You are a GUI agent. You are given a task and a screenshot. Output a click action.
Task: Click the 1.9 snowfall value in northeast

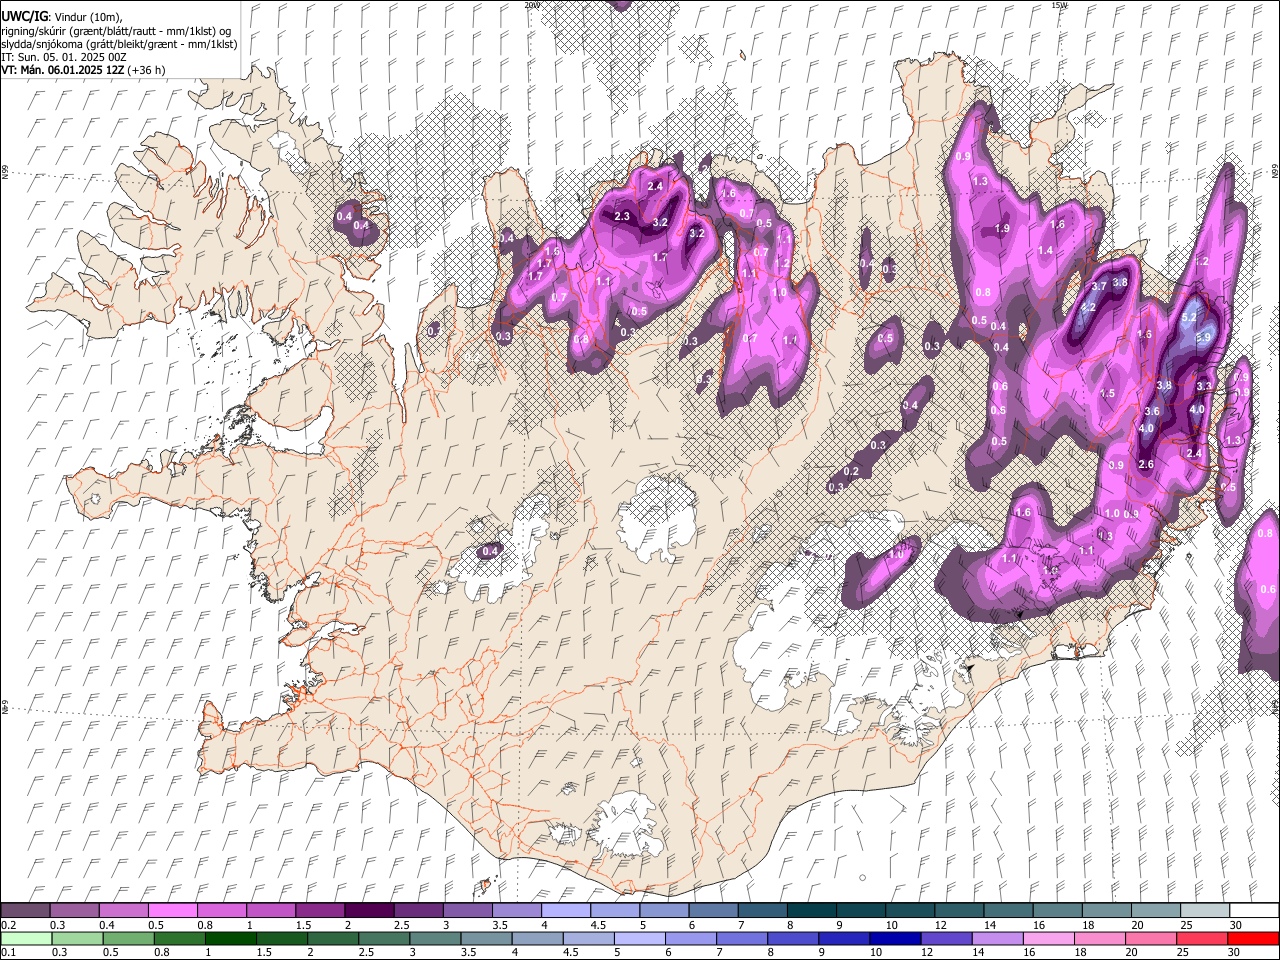click(x=1002, y=229)
